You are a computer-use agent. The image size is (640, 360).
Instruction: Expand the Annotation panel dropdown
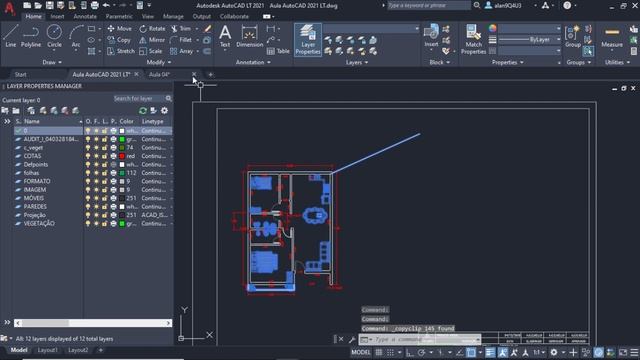pos(253,62)
